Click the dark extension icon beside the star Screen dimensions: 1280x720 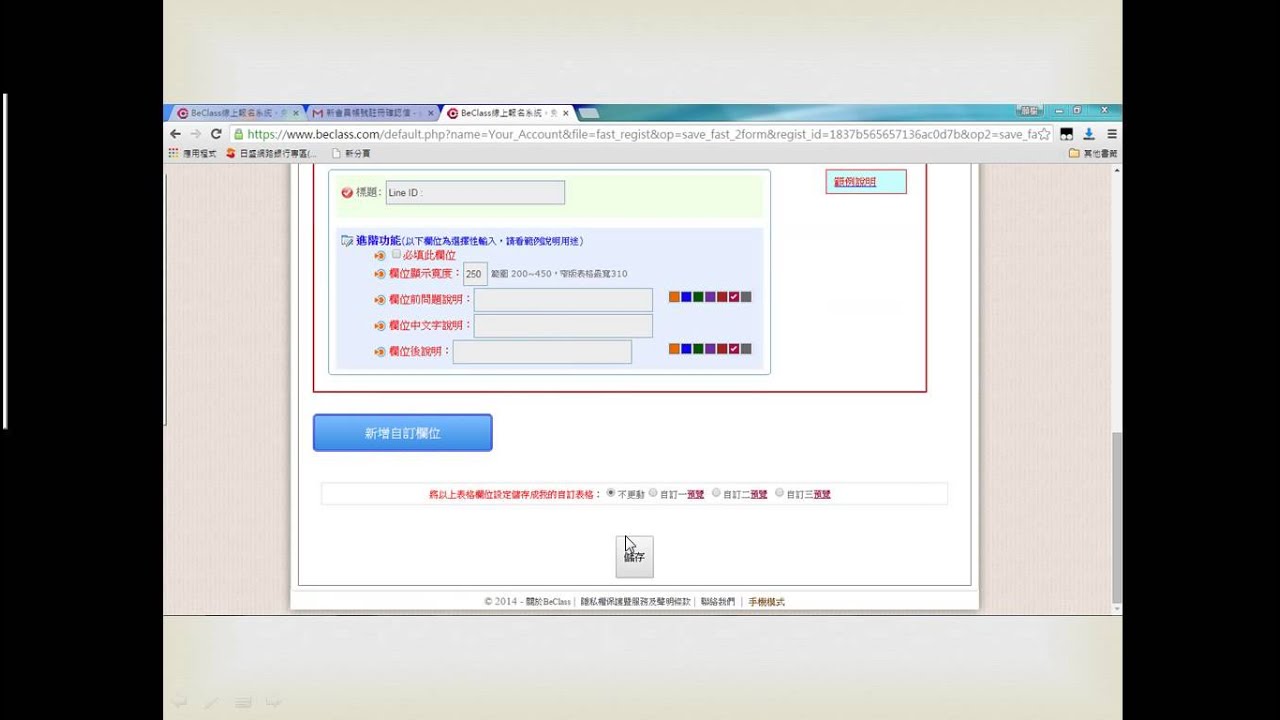pyautogui.click(x=1067, y=134)
